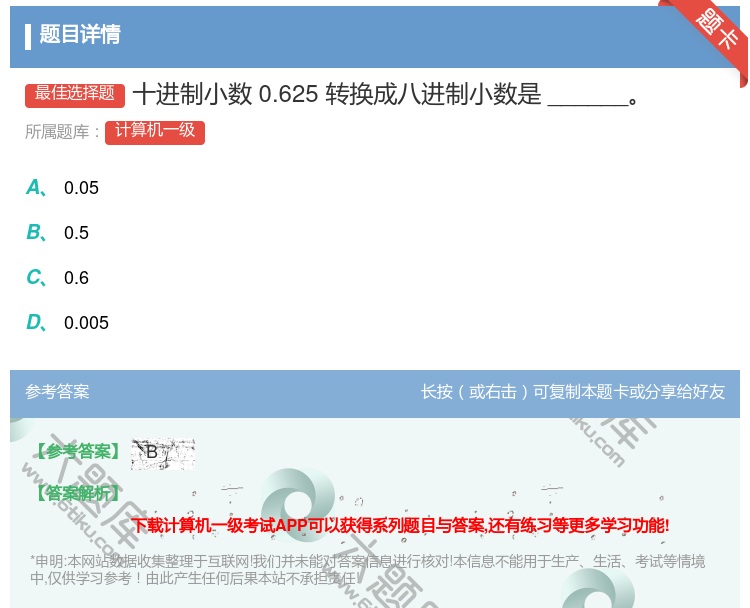Click the 最佳选择题 question type badge
Viewport: 750px width, 608px height.
[x=75, y=95]
